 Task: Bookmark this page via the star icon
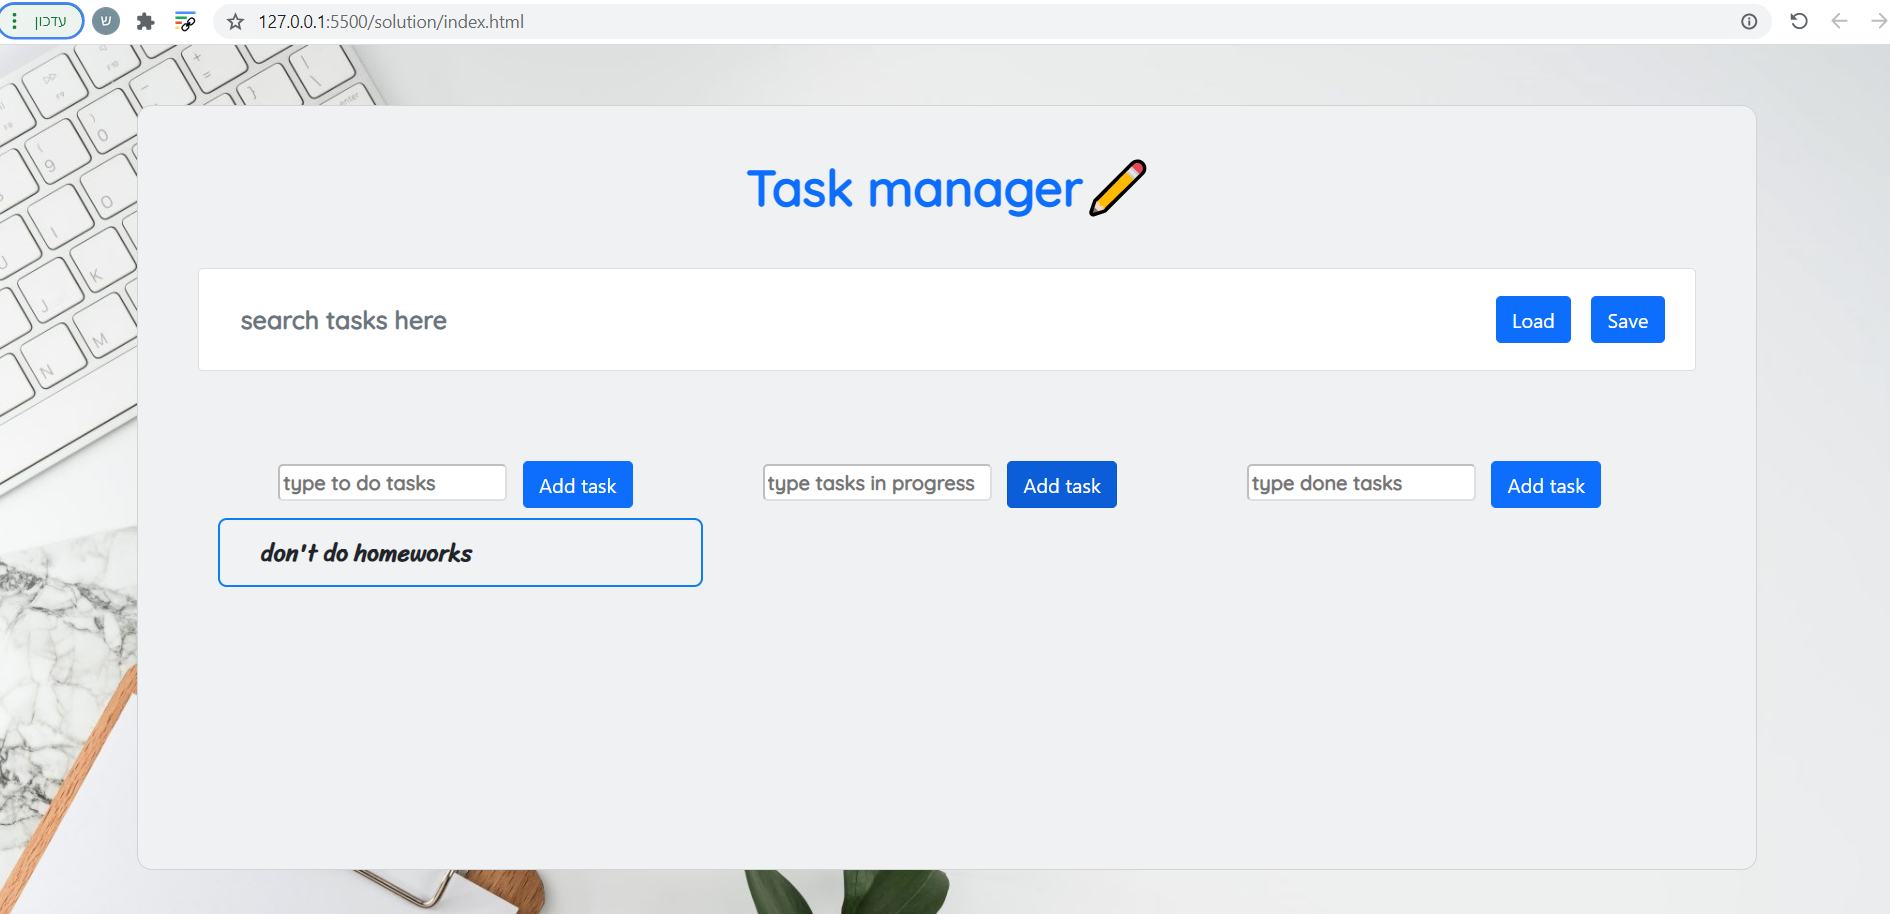[x=234, y=21]
